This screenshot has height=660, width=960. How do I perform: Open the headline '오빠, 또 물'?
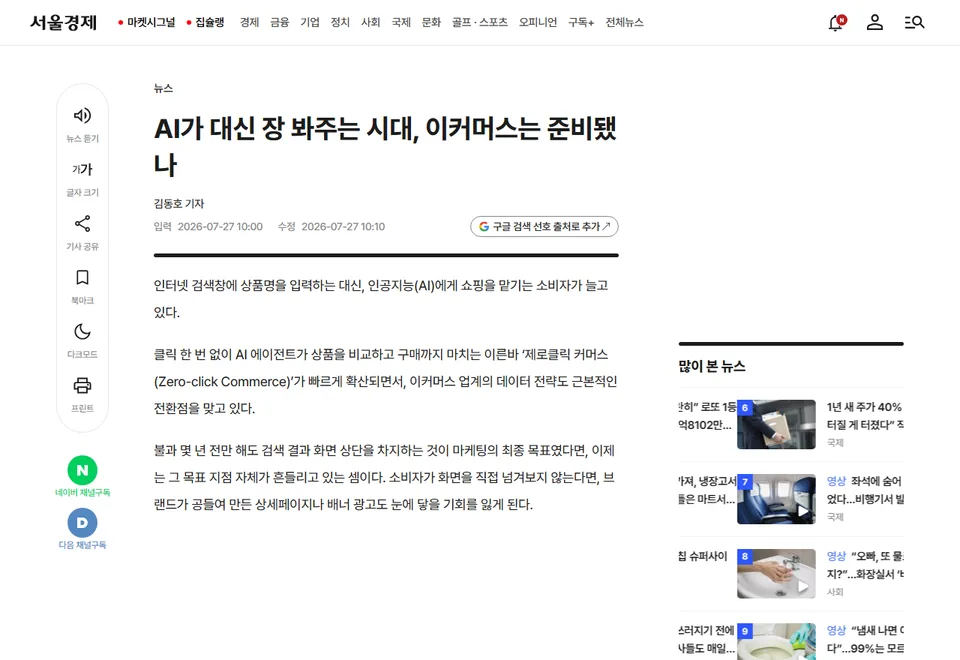pos(865,565)
